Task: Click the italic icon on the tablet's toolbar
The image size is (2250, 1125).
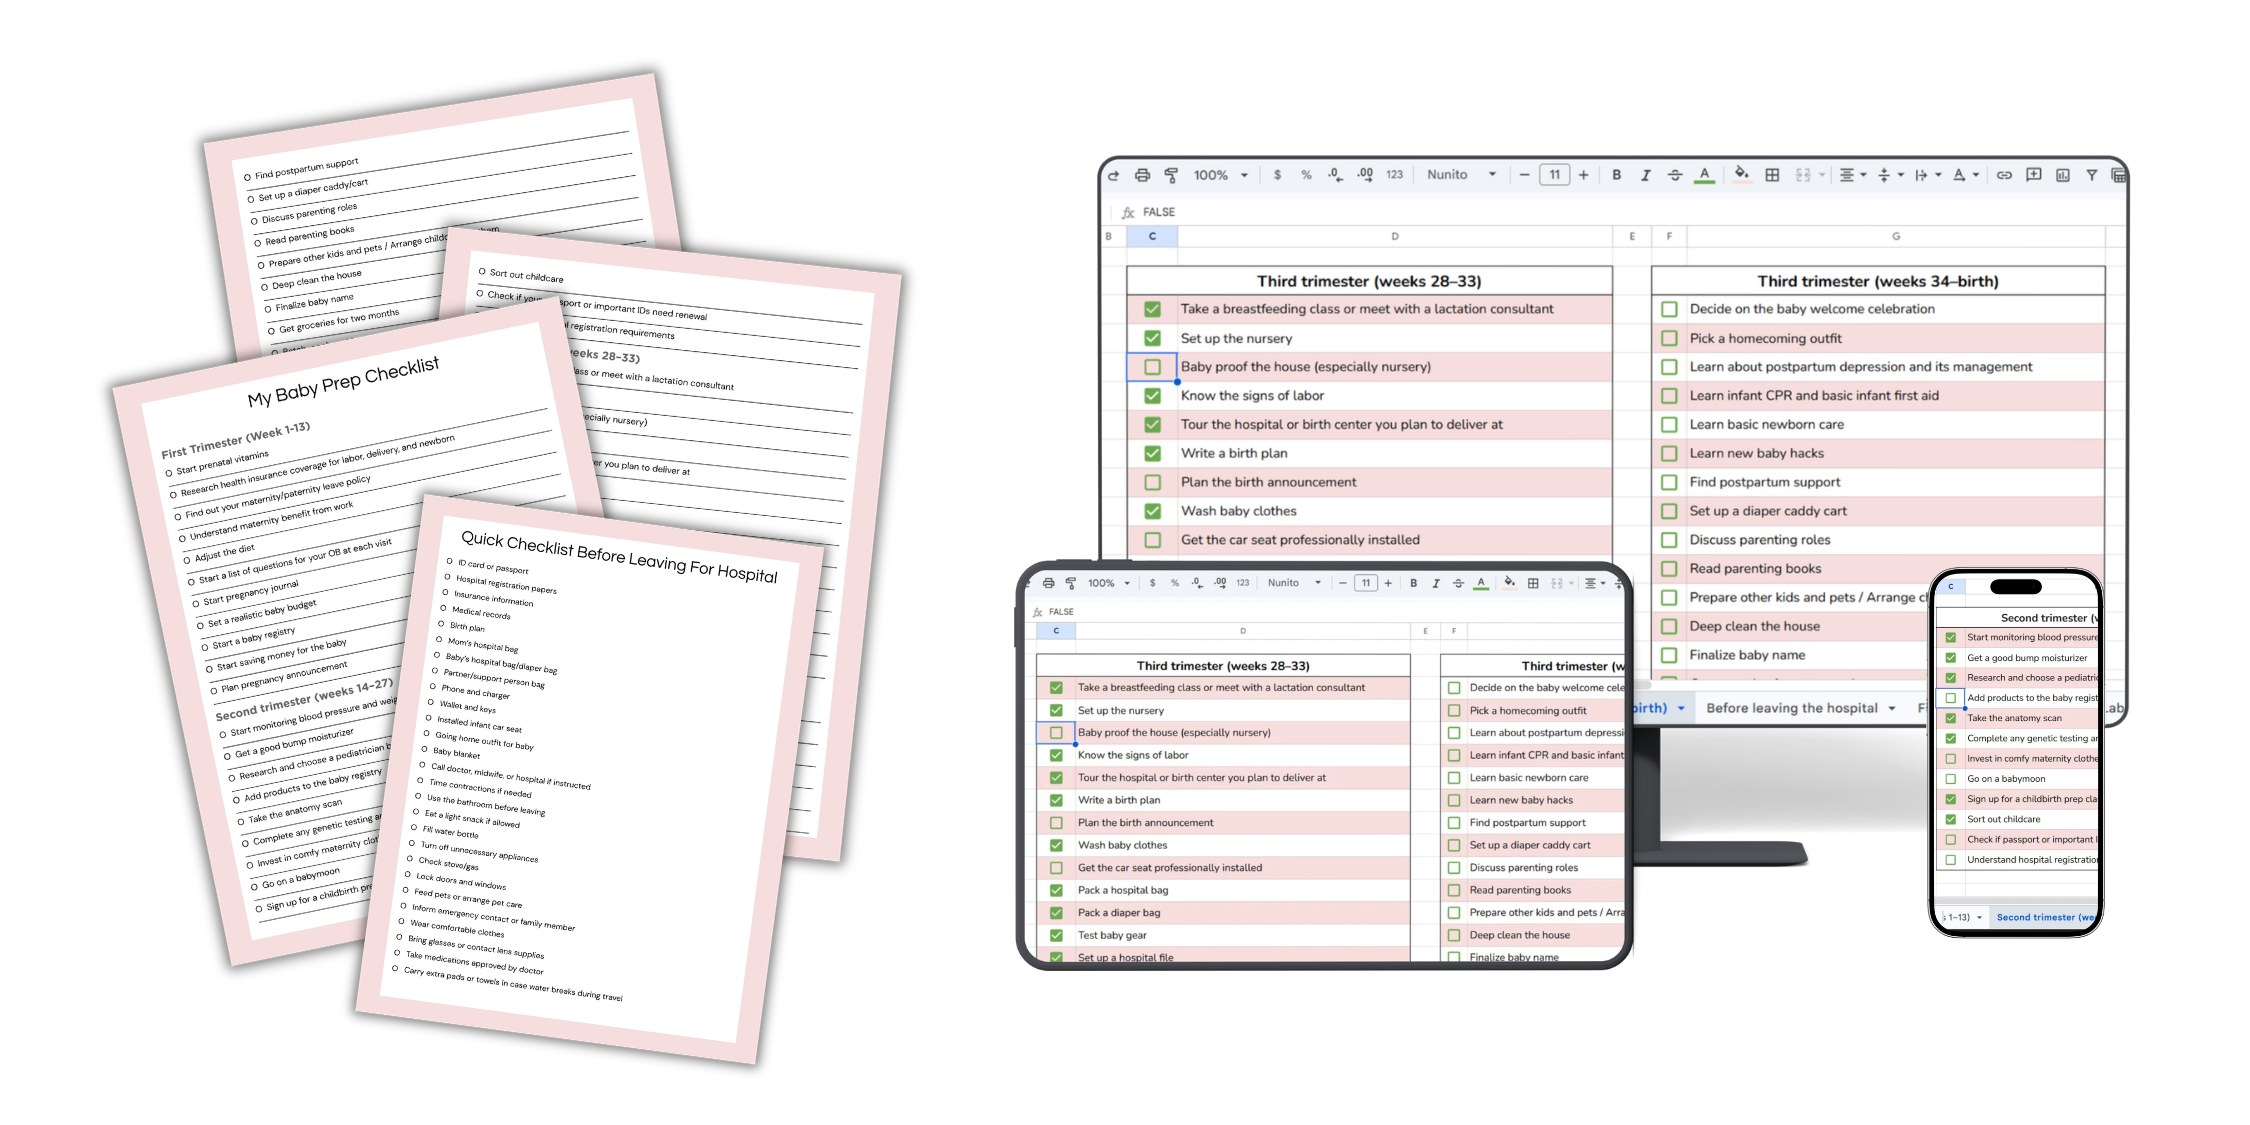Action: click(1436, 583)
